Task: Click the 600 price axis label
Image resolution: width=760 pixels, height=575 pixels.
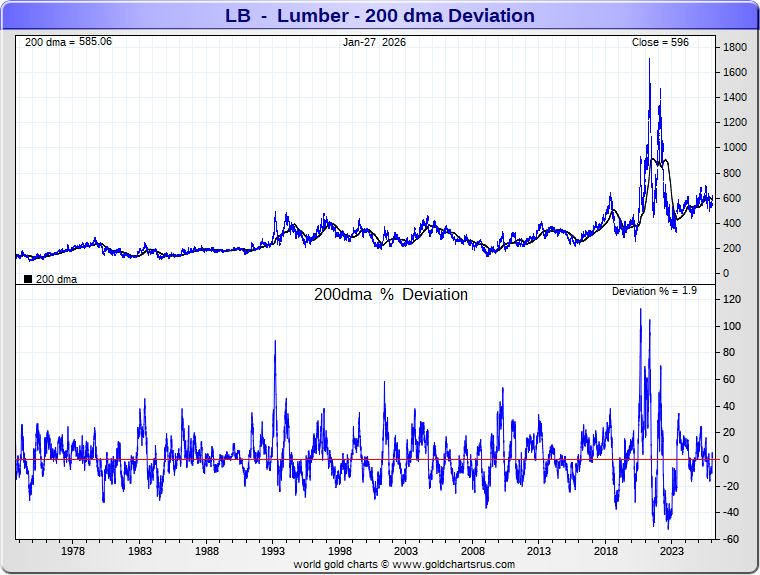Action: [x=732, y=198]
